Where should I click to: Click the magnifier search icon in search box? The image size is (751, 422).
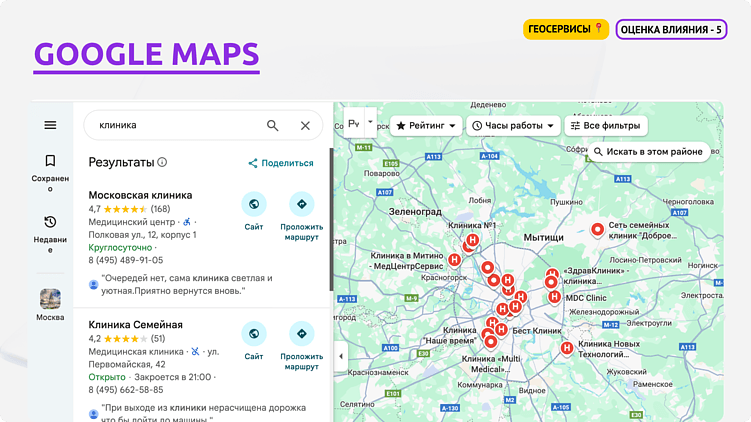point(273,125)
